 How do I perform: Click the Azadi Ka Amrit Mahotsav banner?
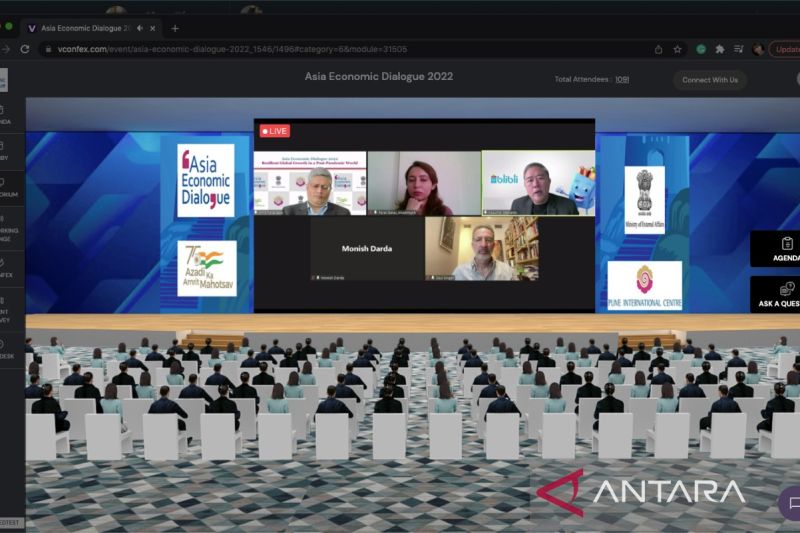[207, 268]
